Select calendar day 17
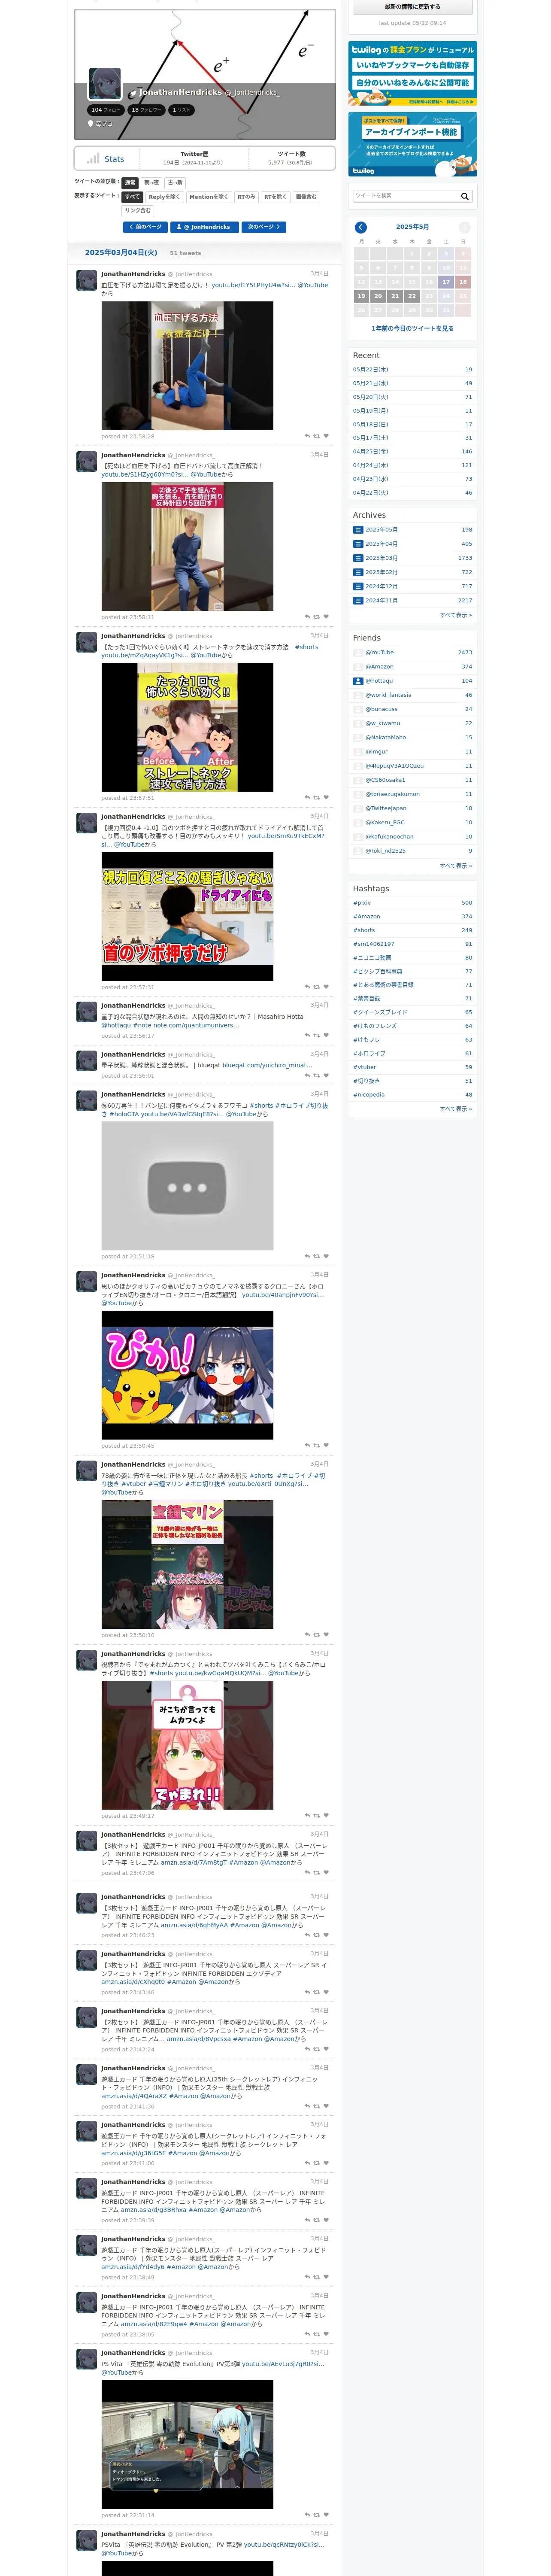The height and width of the screenshot is (2576, 551). [x=446, y=282]
